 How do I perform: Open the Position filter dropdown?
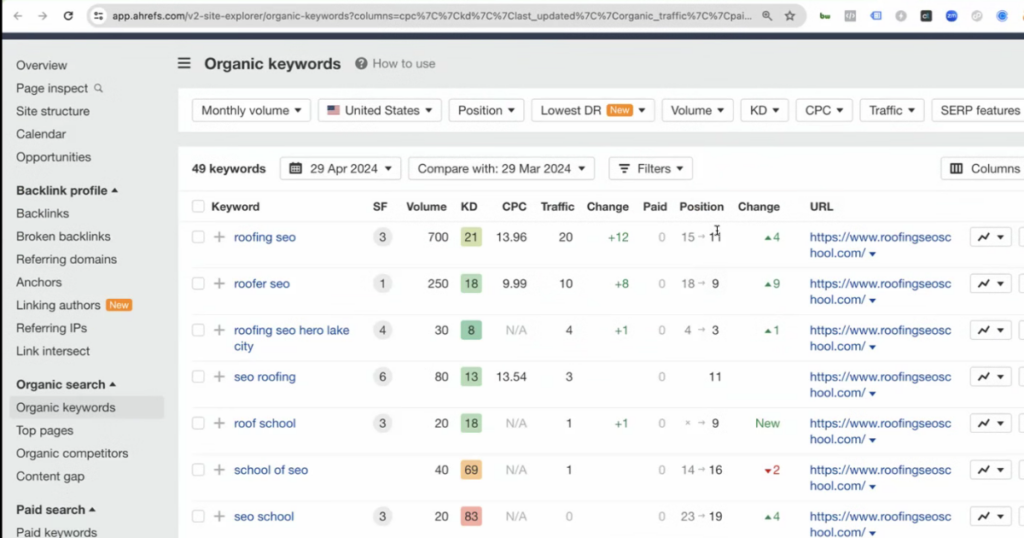pyautogui.click(x=486, y=110)
